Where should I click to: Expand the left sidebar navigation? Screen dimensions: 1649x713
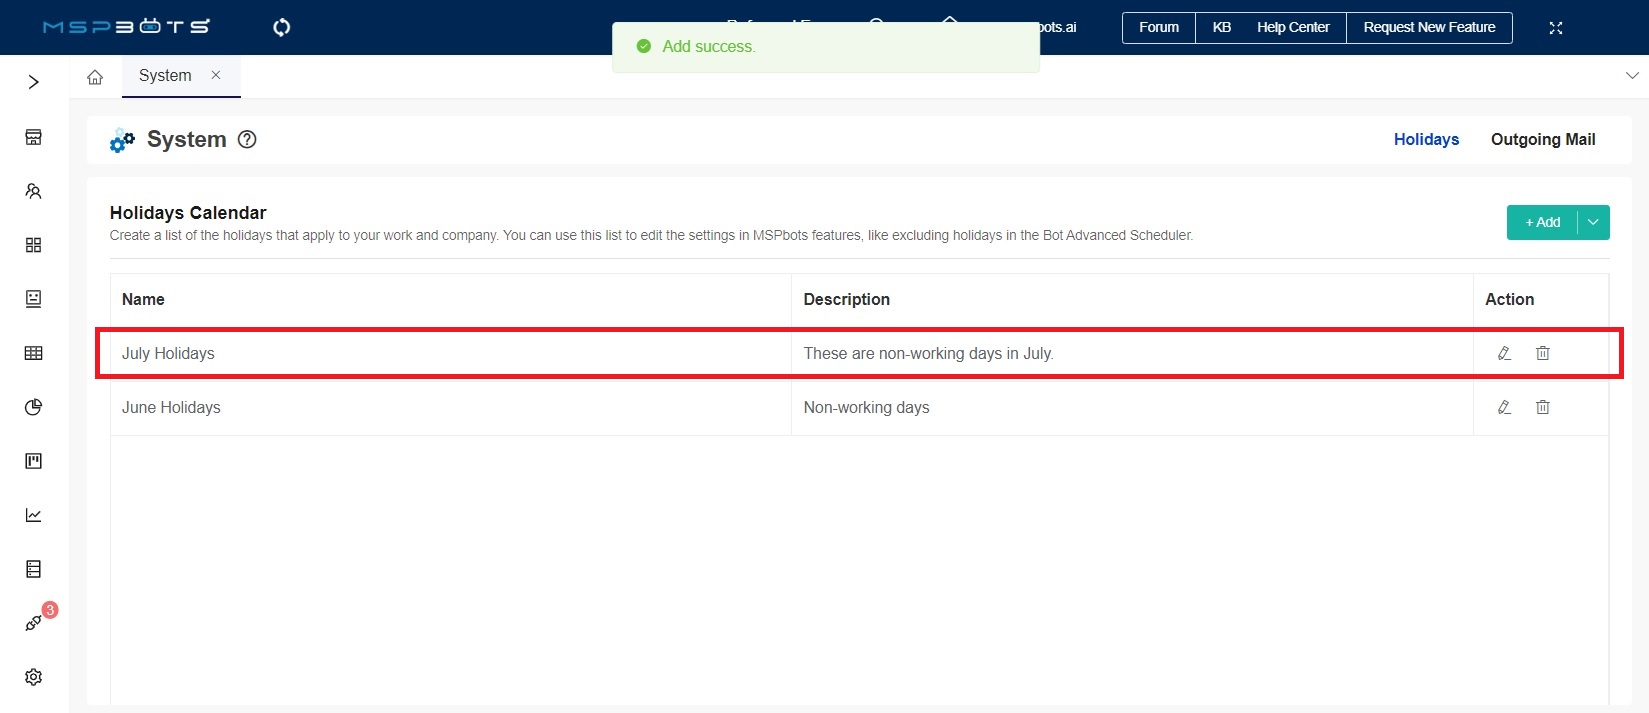coord(33,82)
